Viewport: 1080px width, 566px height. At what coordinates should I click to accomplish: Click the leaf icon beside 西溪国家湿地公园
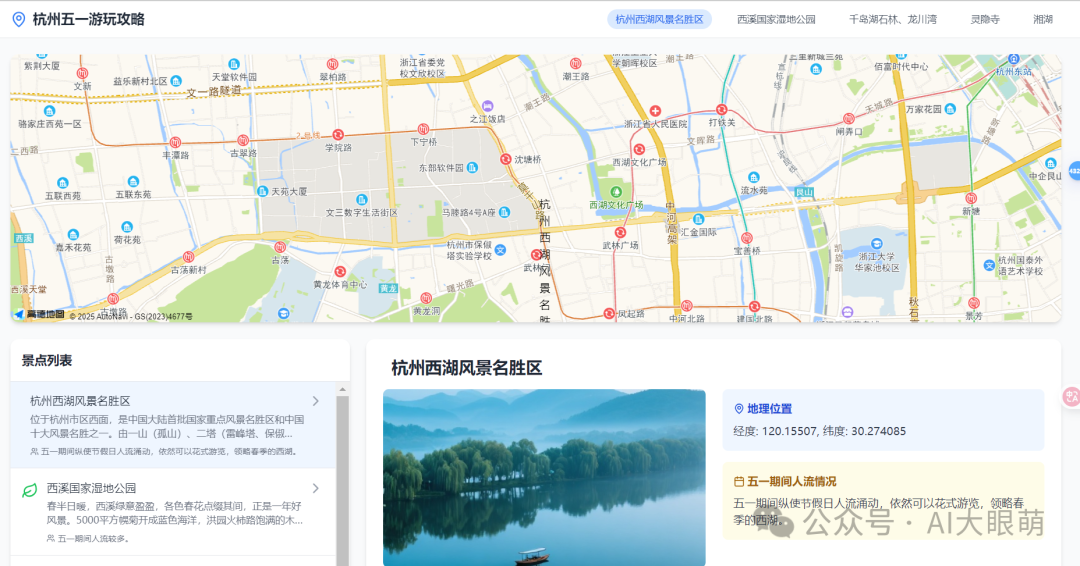30,490
